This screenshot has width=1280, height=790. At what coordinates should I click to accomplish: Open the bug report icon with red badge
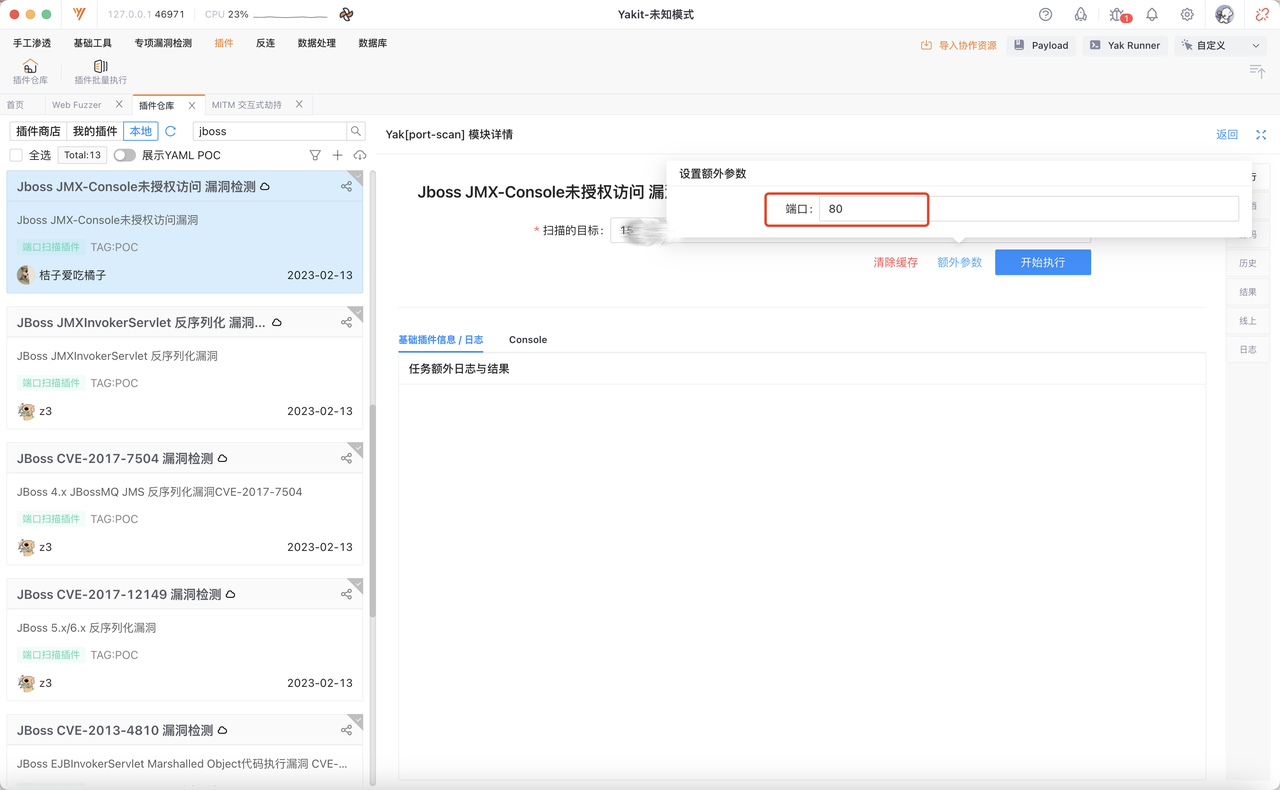1118,15
